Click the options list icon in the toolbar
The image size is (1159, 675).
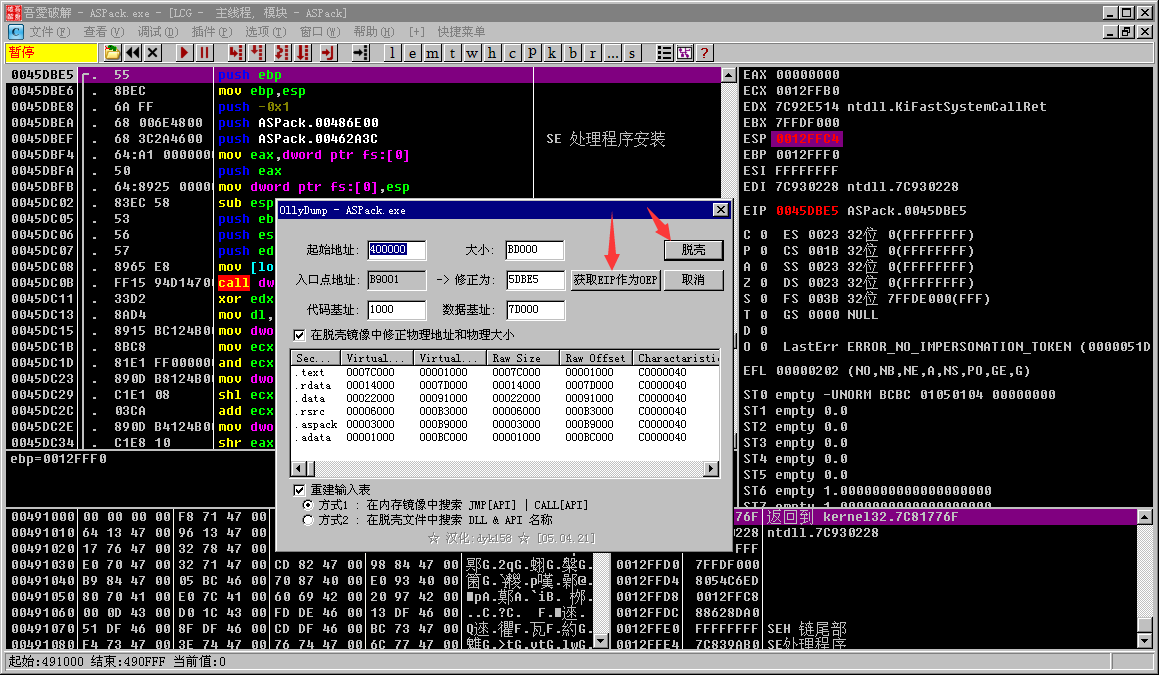[x=665, y=52]
